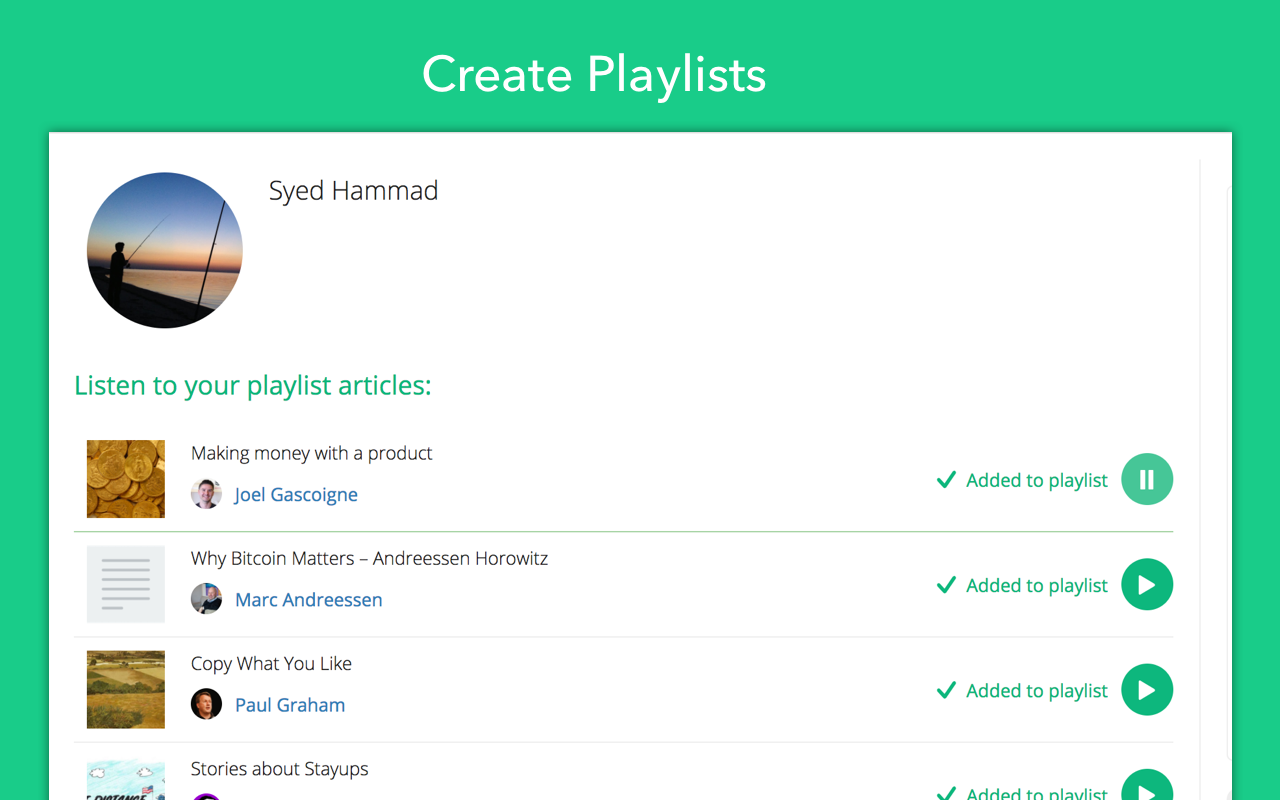Click Joel Gascoigne's avatar icon
Image resolution: width=1280 pixels, height=800 pixels.
point(206,494)
